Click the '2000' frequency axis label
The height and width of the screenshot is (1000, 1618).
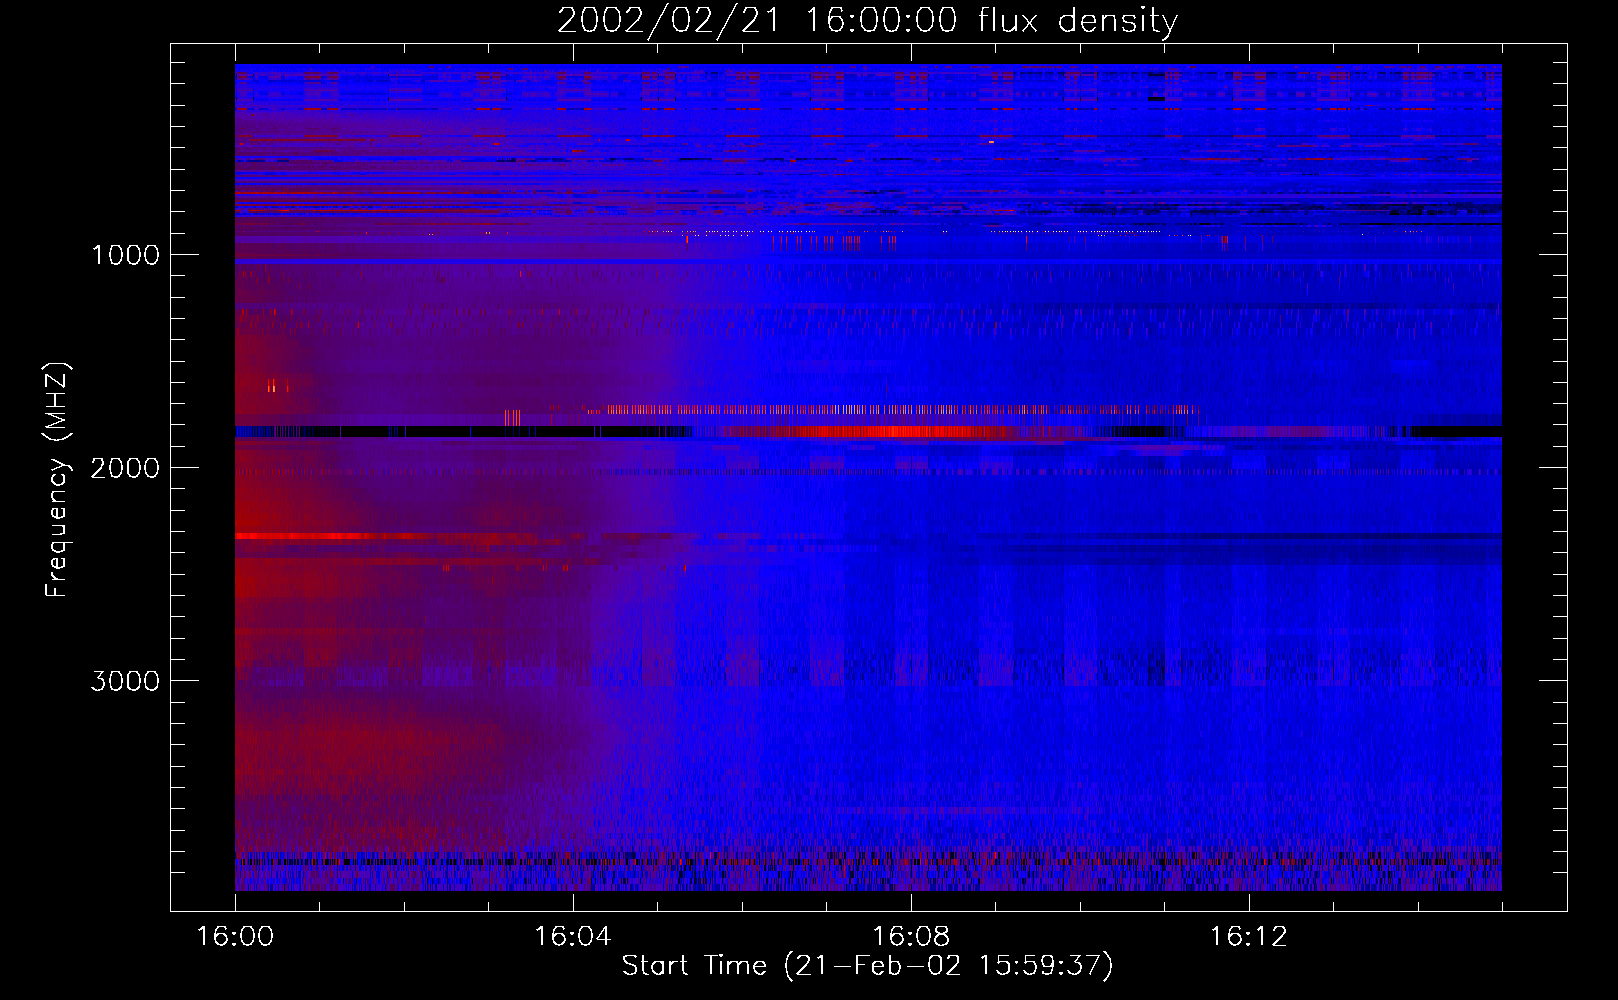pos(125,468)
